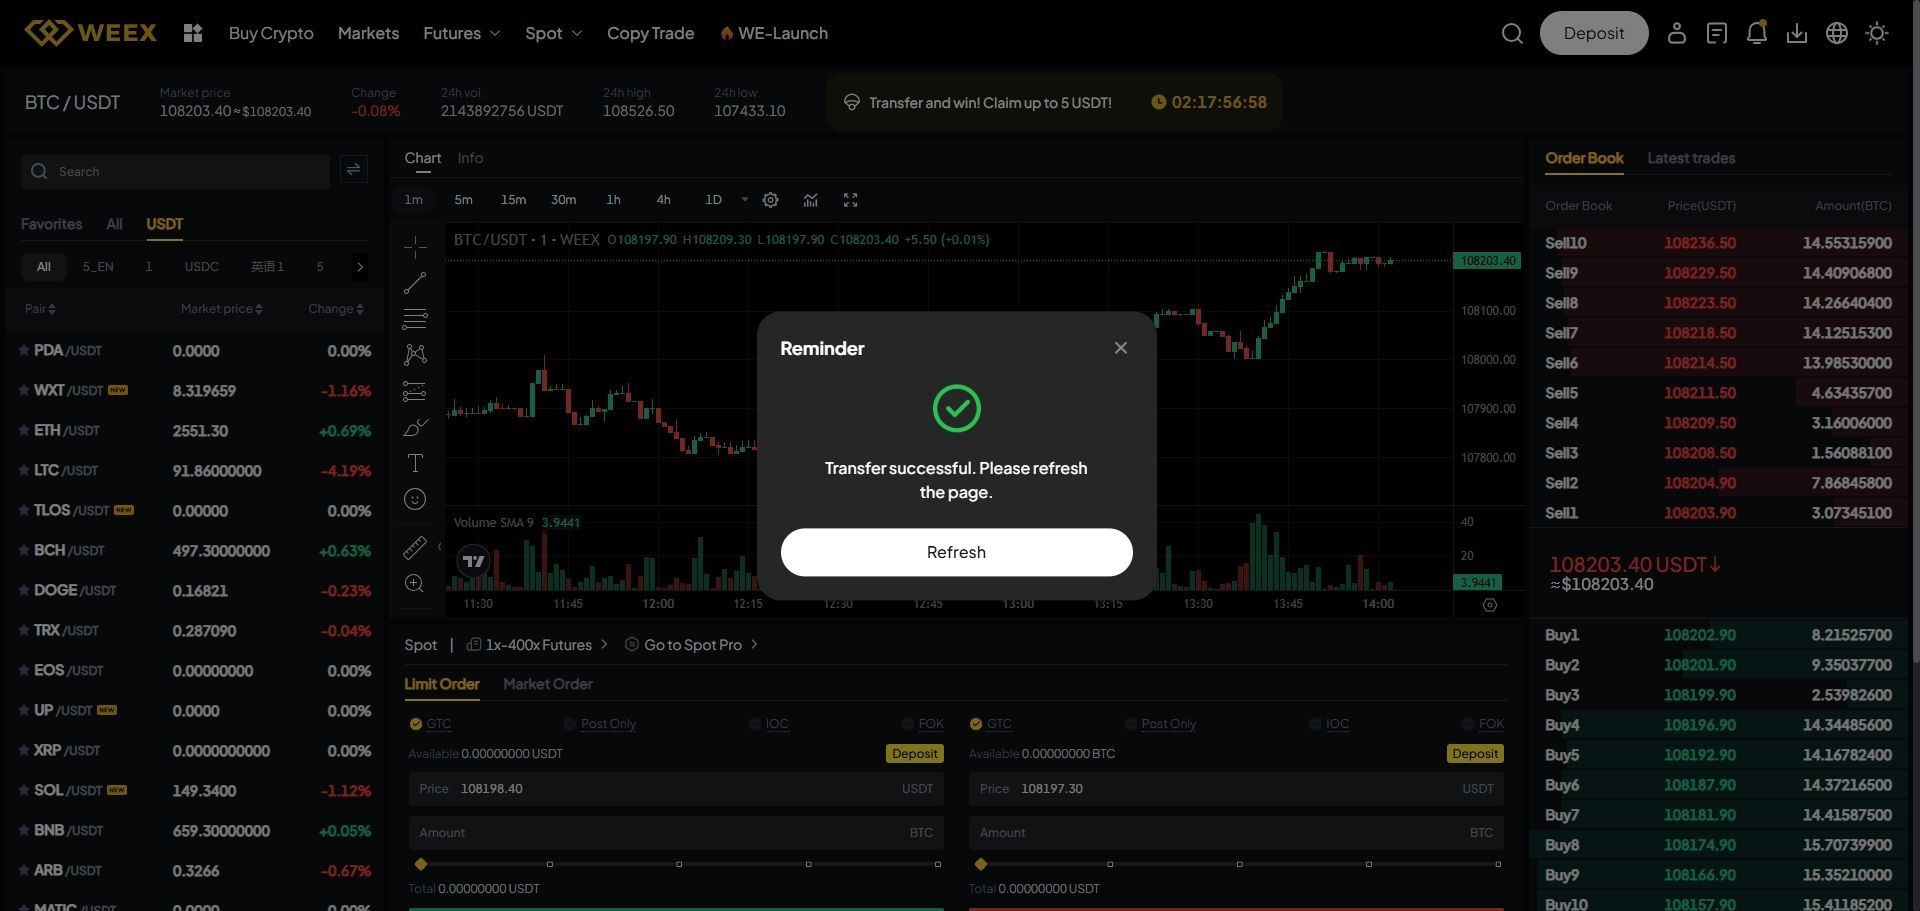Switch theme using the sun icon
Image resolution: width=1920 pixels, height=911 pixels.
[1876, 34]
